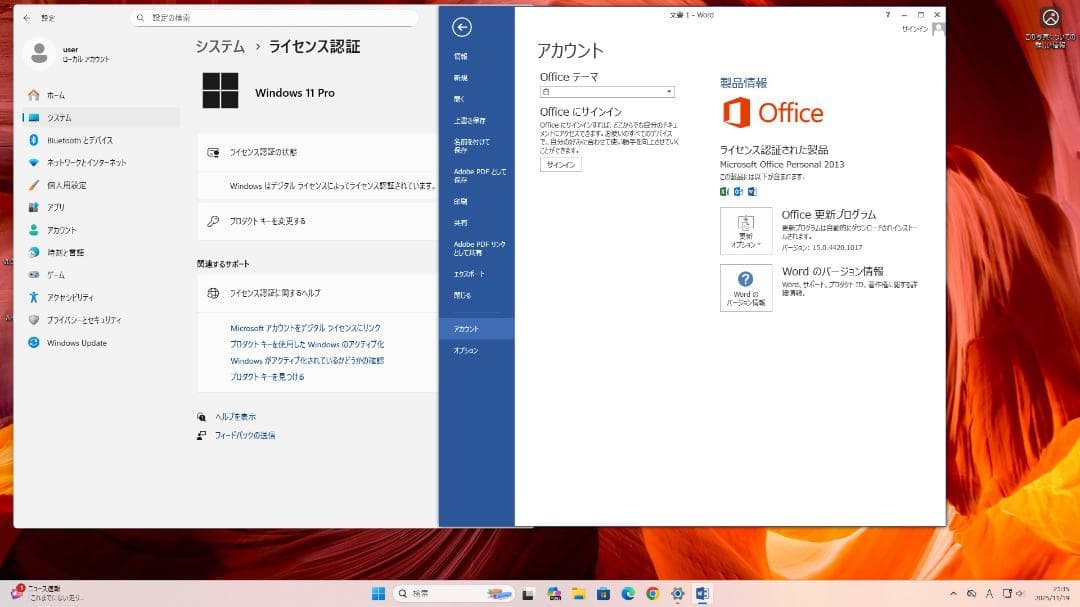1080x607 pixels.
Task: Click the Word icon on the taskbar
Action: point(701,592)
